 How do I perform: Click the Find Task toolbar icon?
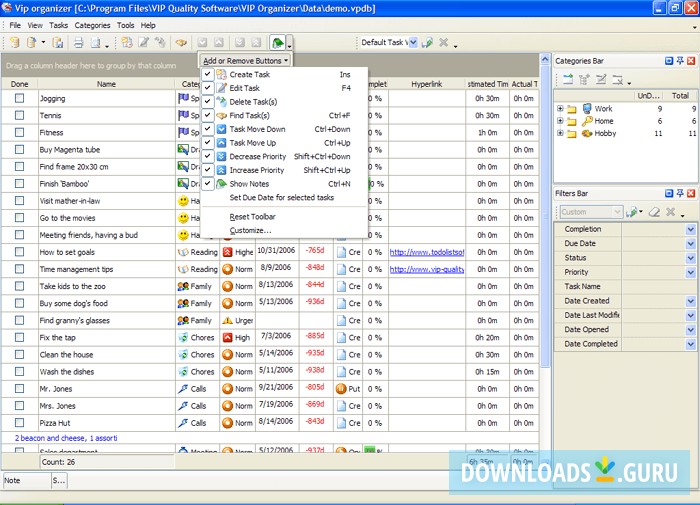point(181,43)
